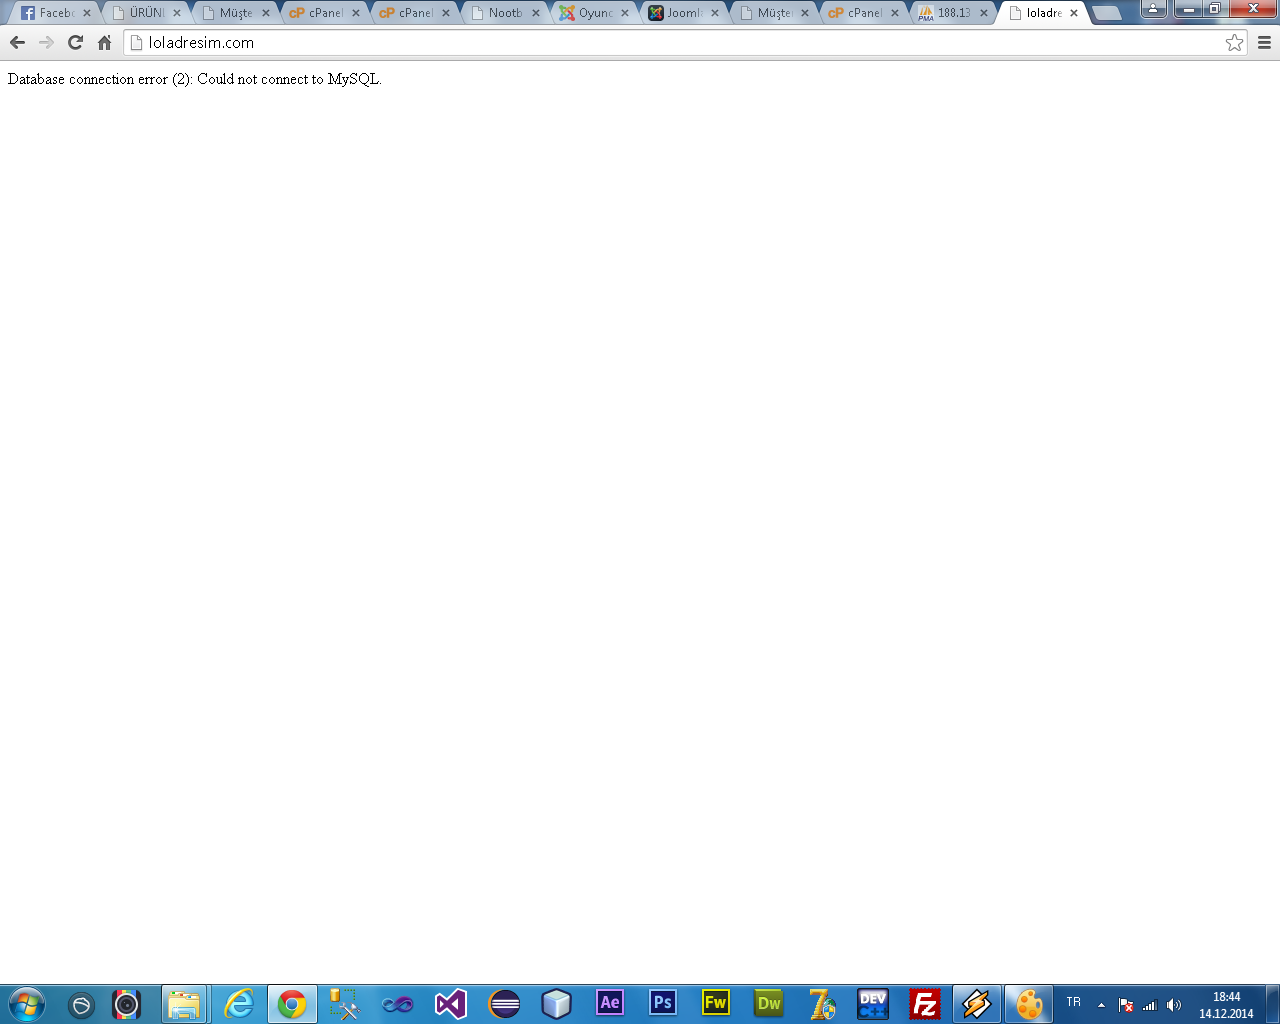Open the number 7 globe taskbar icon
Viewport: 1280px width, 1024px height.
[x=822, y=1004]
